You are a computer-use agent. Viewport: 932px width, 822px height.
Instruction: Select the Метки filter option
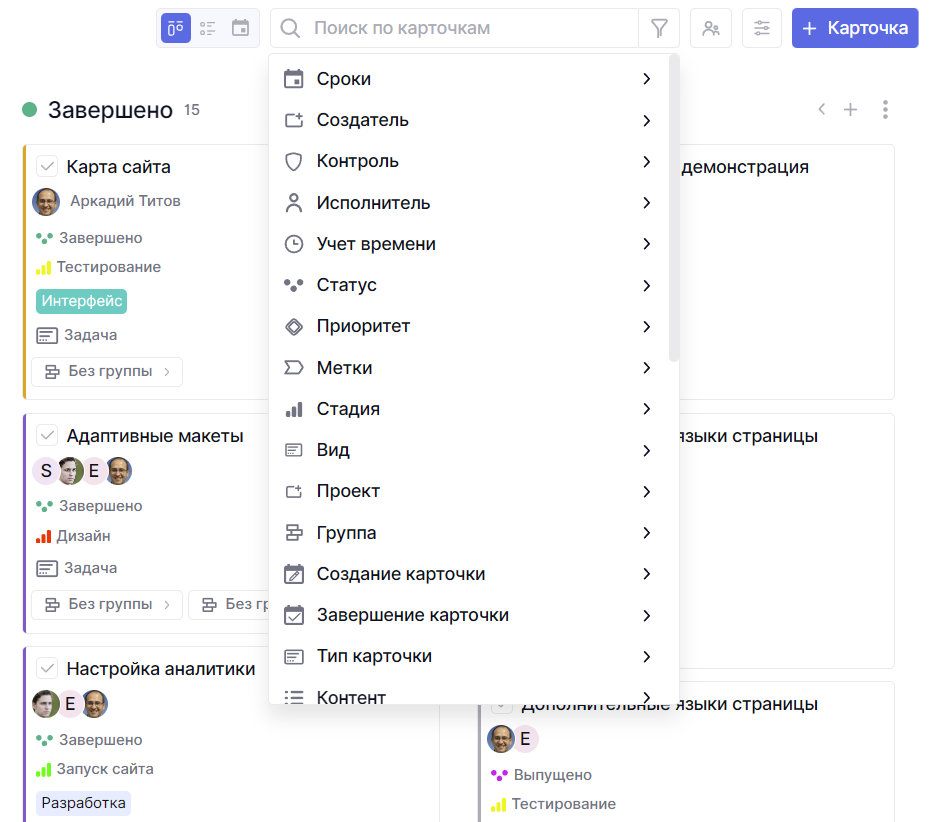[344, 368]
